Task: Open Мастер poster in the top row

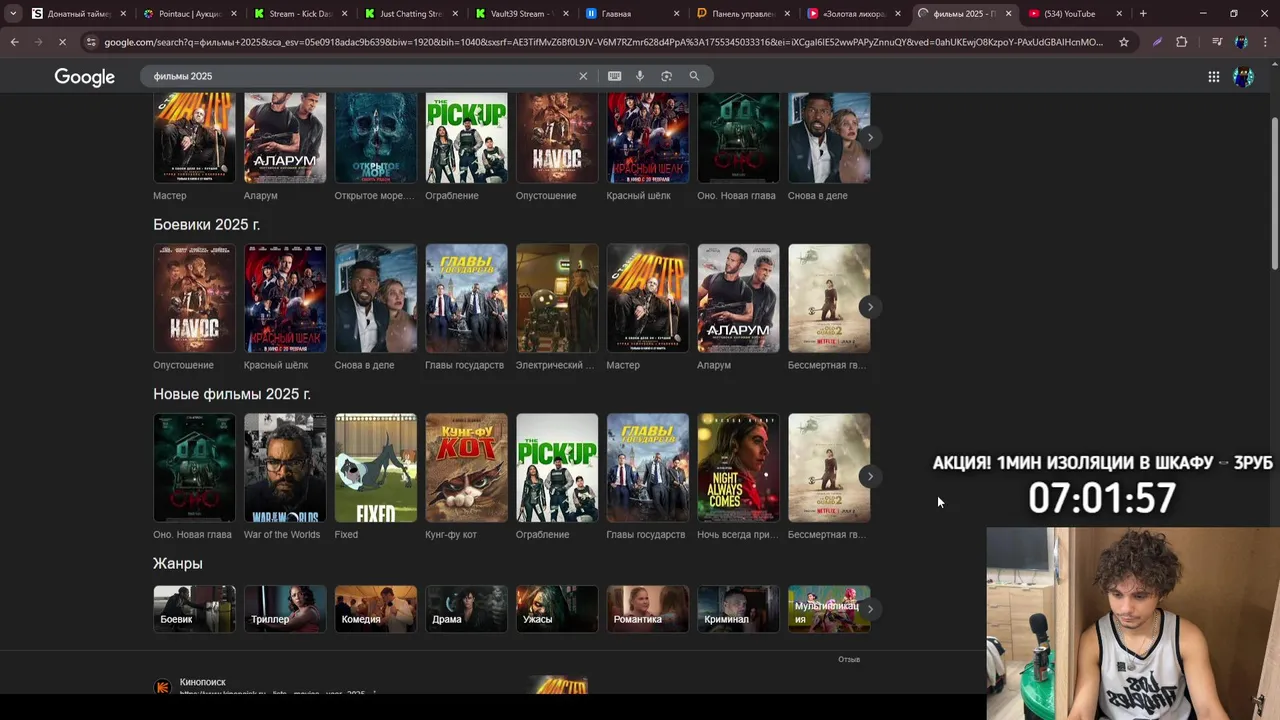Action: coord(194,138)
